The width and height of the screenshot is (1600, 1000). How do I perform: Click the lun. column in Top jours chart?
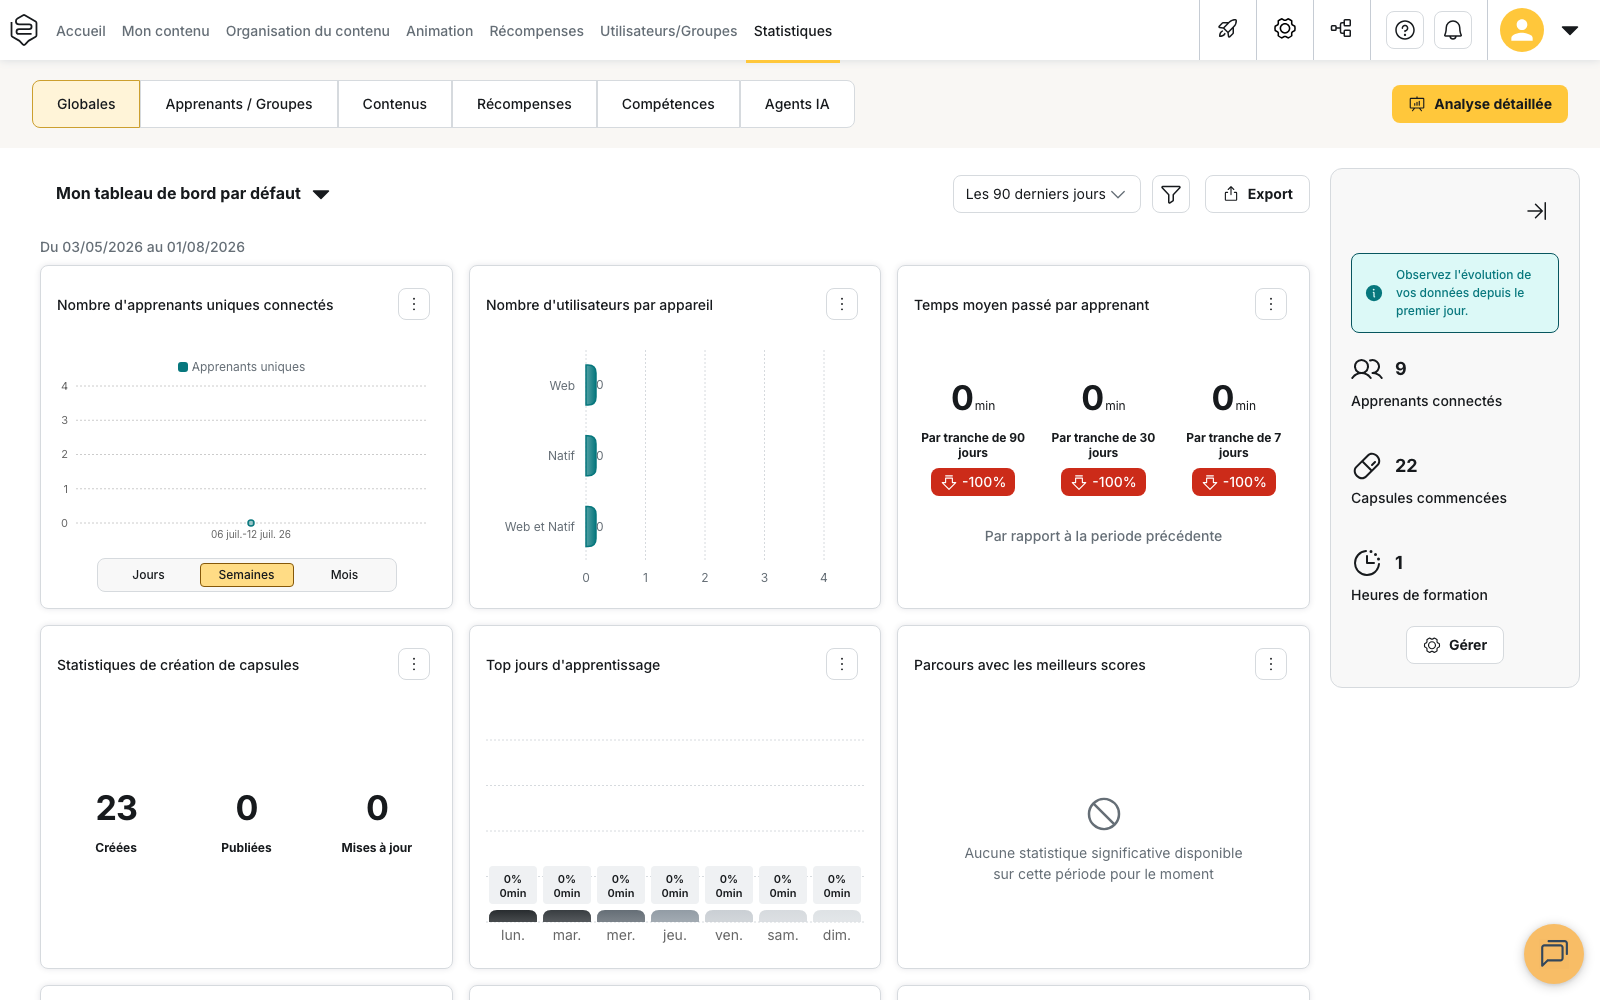point(513,916)
